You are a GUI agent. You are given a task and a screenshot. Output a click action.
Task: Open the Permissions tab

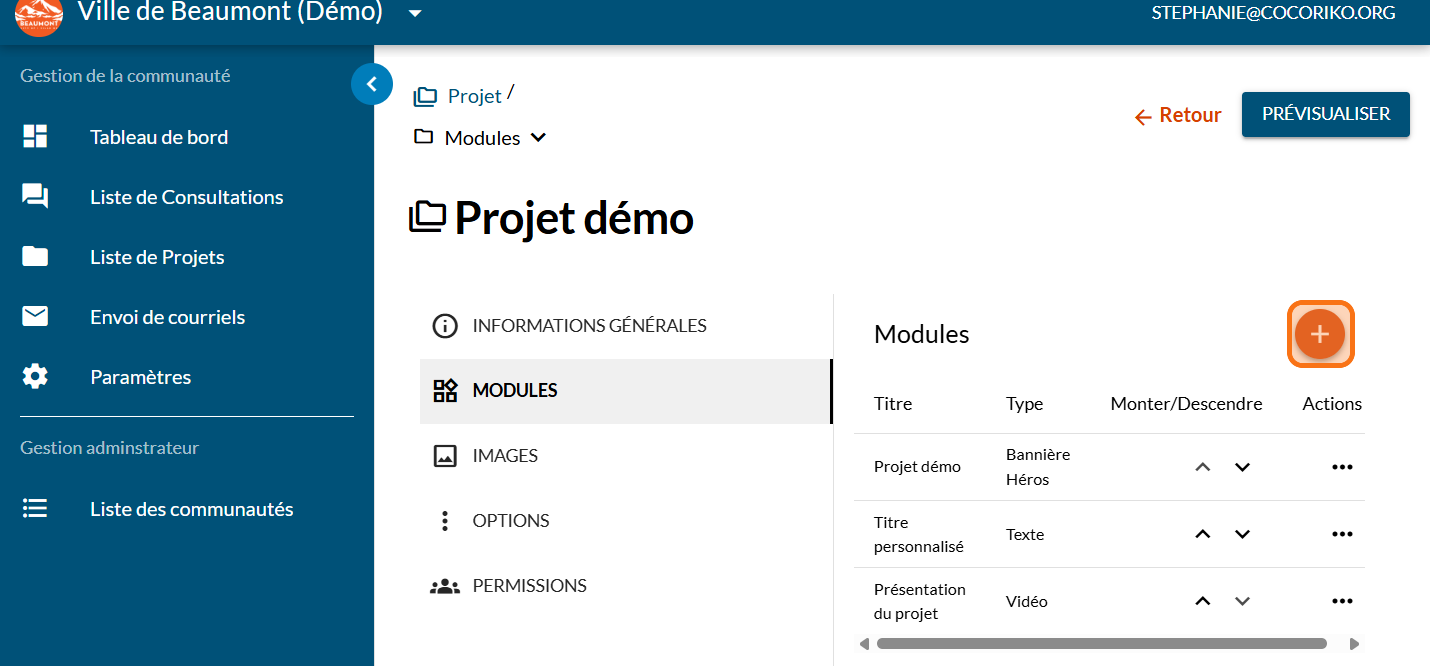pos(529,586)
